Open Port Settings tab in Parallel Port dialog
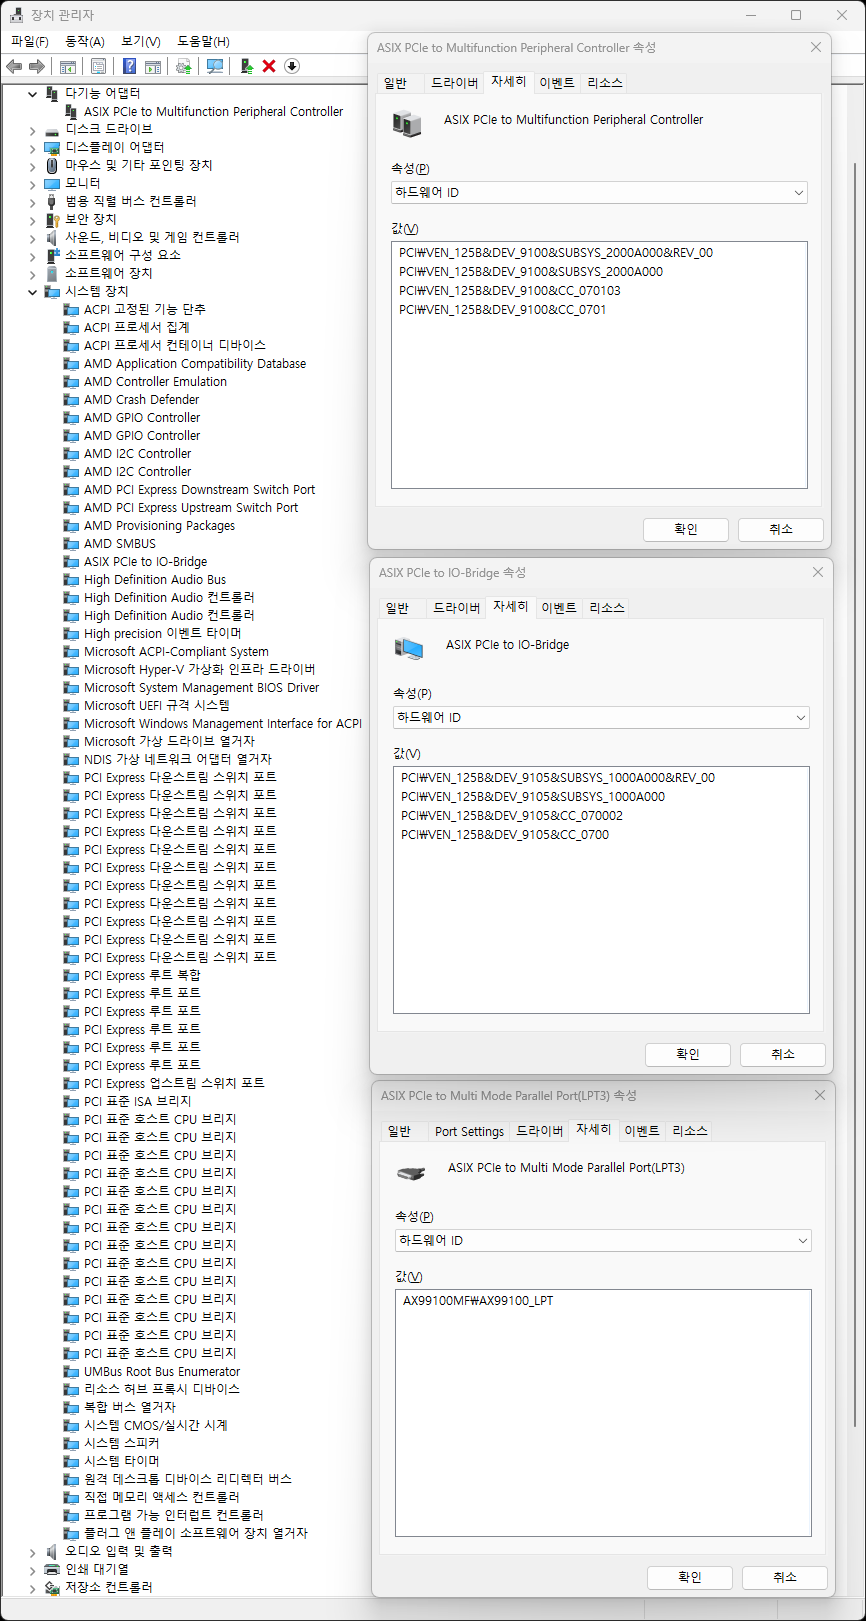 (469, 1131)
